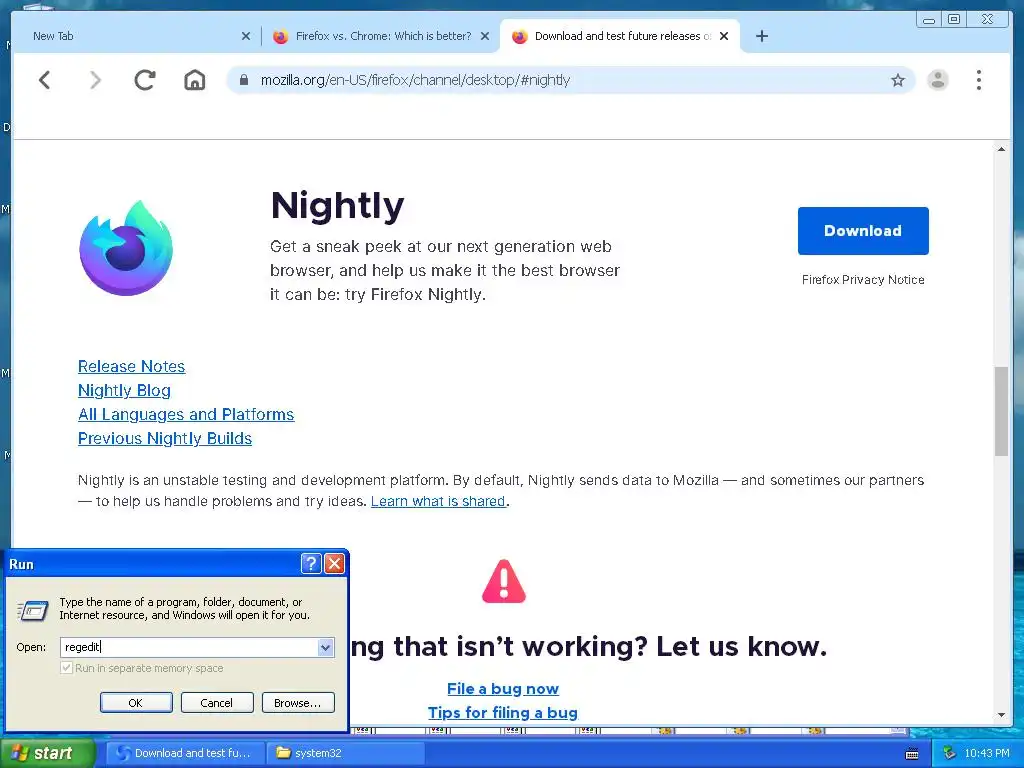Reload the page with the refresh icon

point(144,80)
